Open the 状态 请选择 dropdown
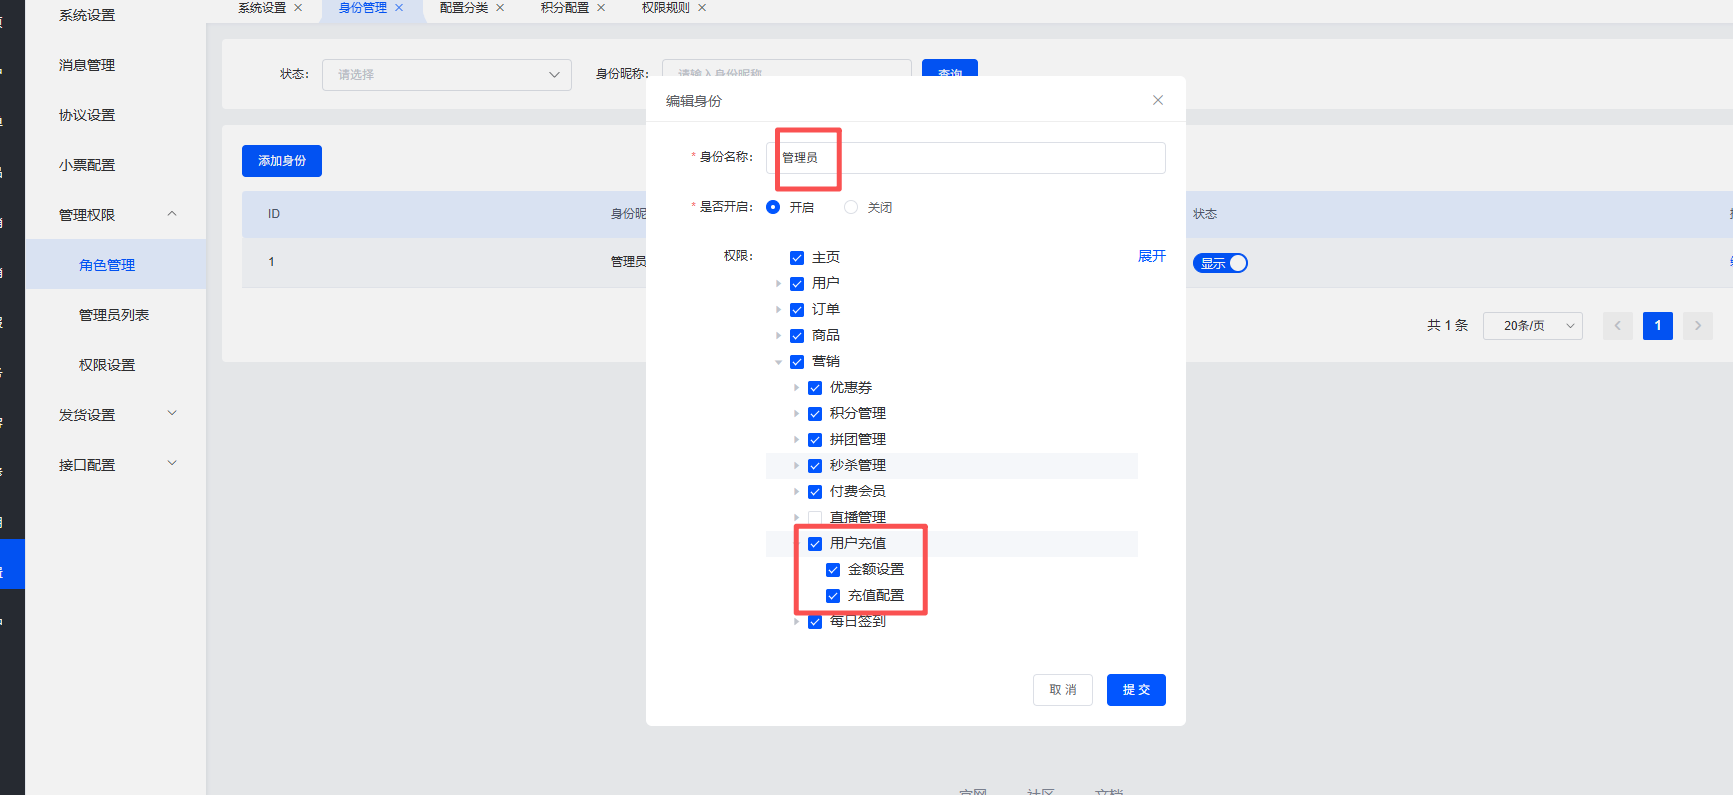Image resolution: width=1733 pixels, height=795 pixels. 447,75
